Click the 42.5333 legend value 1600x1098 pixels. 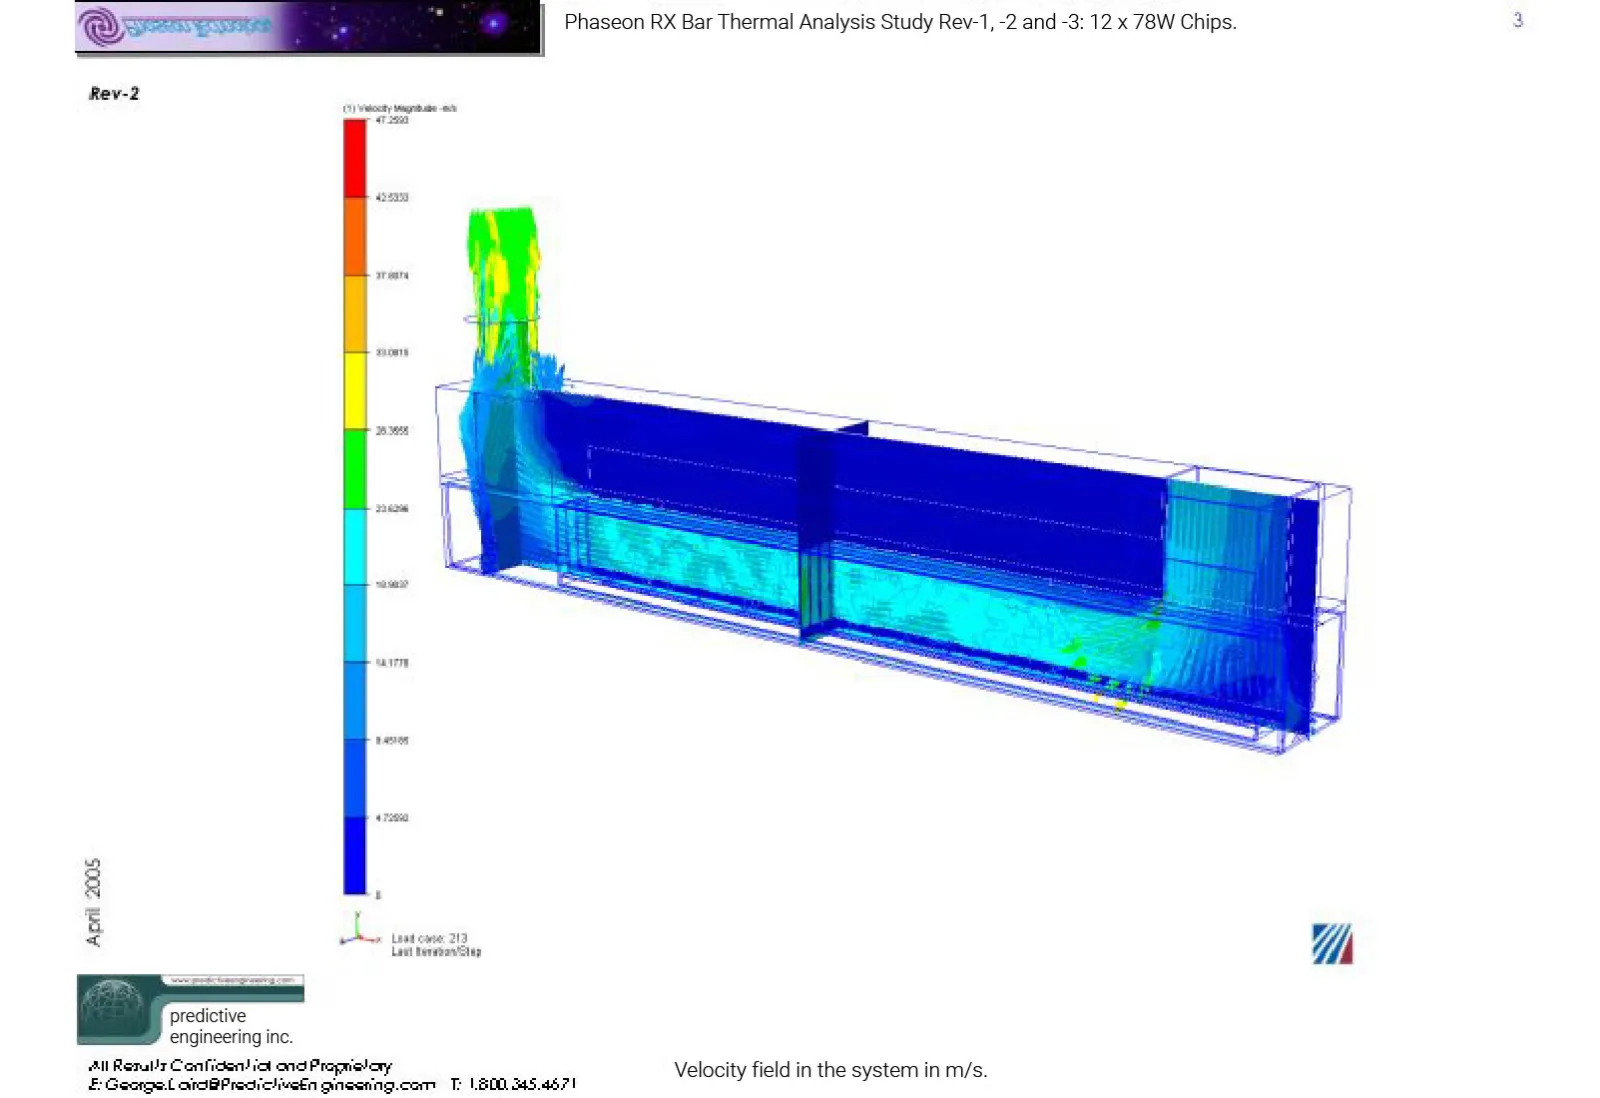click(392, 197)
